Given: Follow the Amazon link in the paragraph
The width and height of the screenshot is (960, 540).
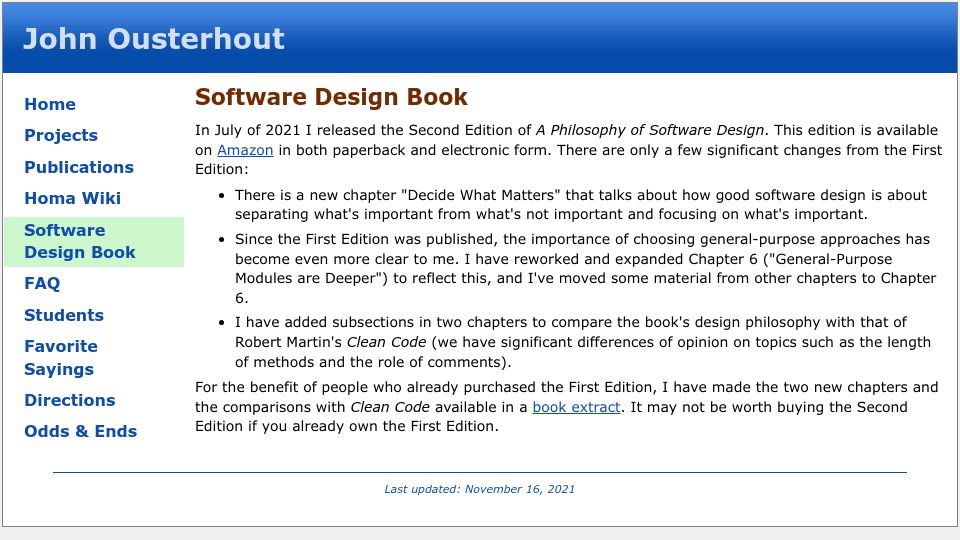Looking at the screenshot, I should 245,150.
